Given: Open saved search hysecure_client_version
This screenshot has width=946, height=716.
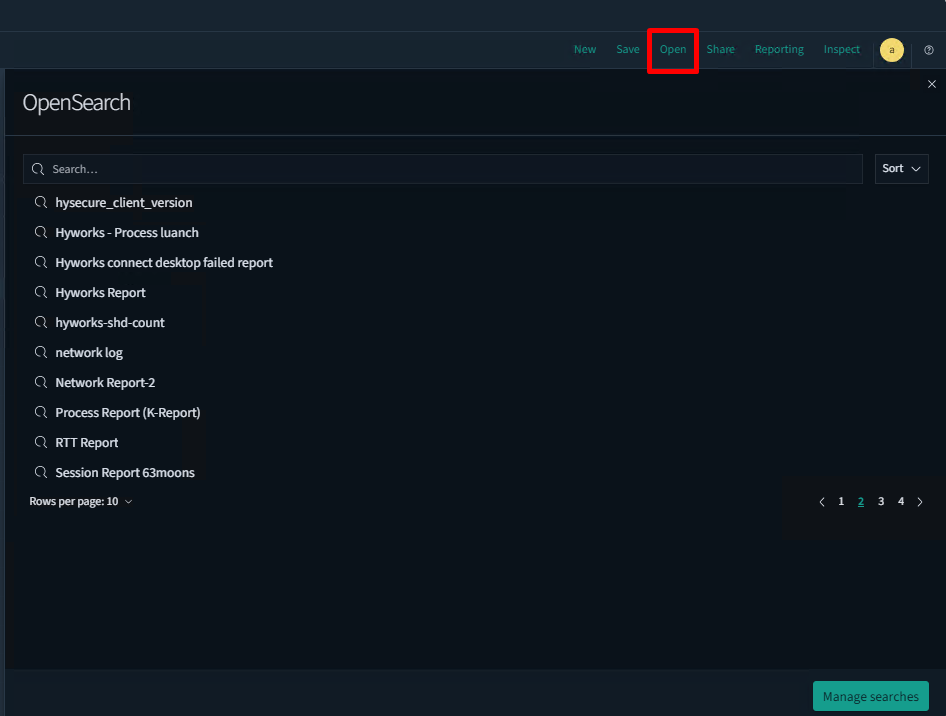Looking at the screenshot, I should coord(124,203).
